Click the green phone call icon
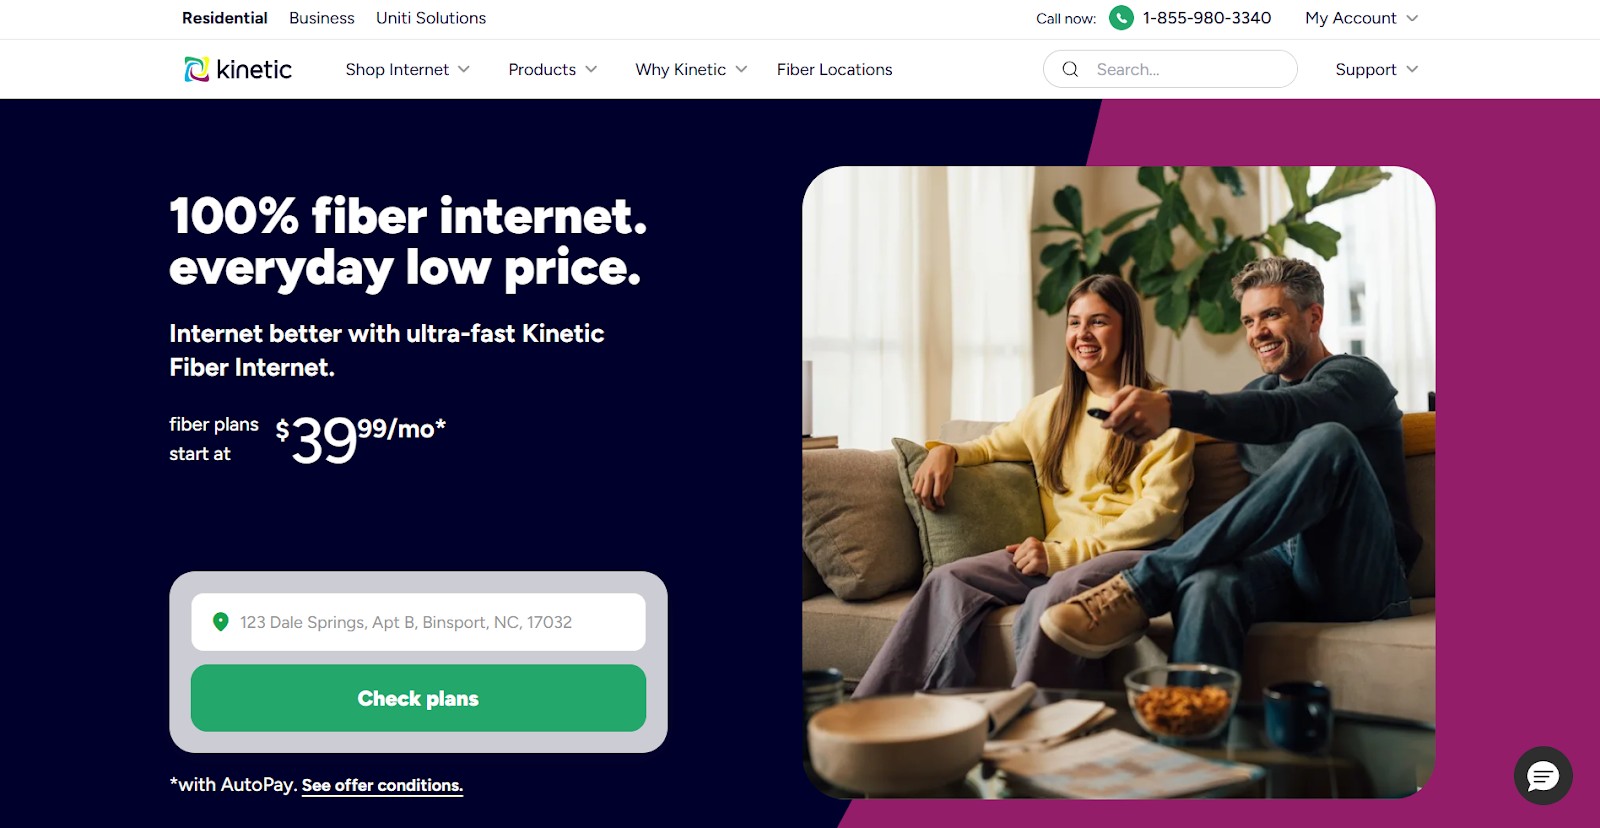1600x828 pixels. tap(1121, 18)
